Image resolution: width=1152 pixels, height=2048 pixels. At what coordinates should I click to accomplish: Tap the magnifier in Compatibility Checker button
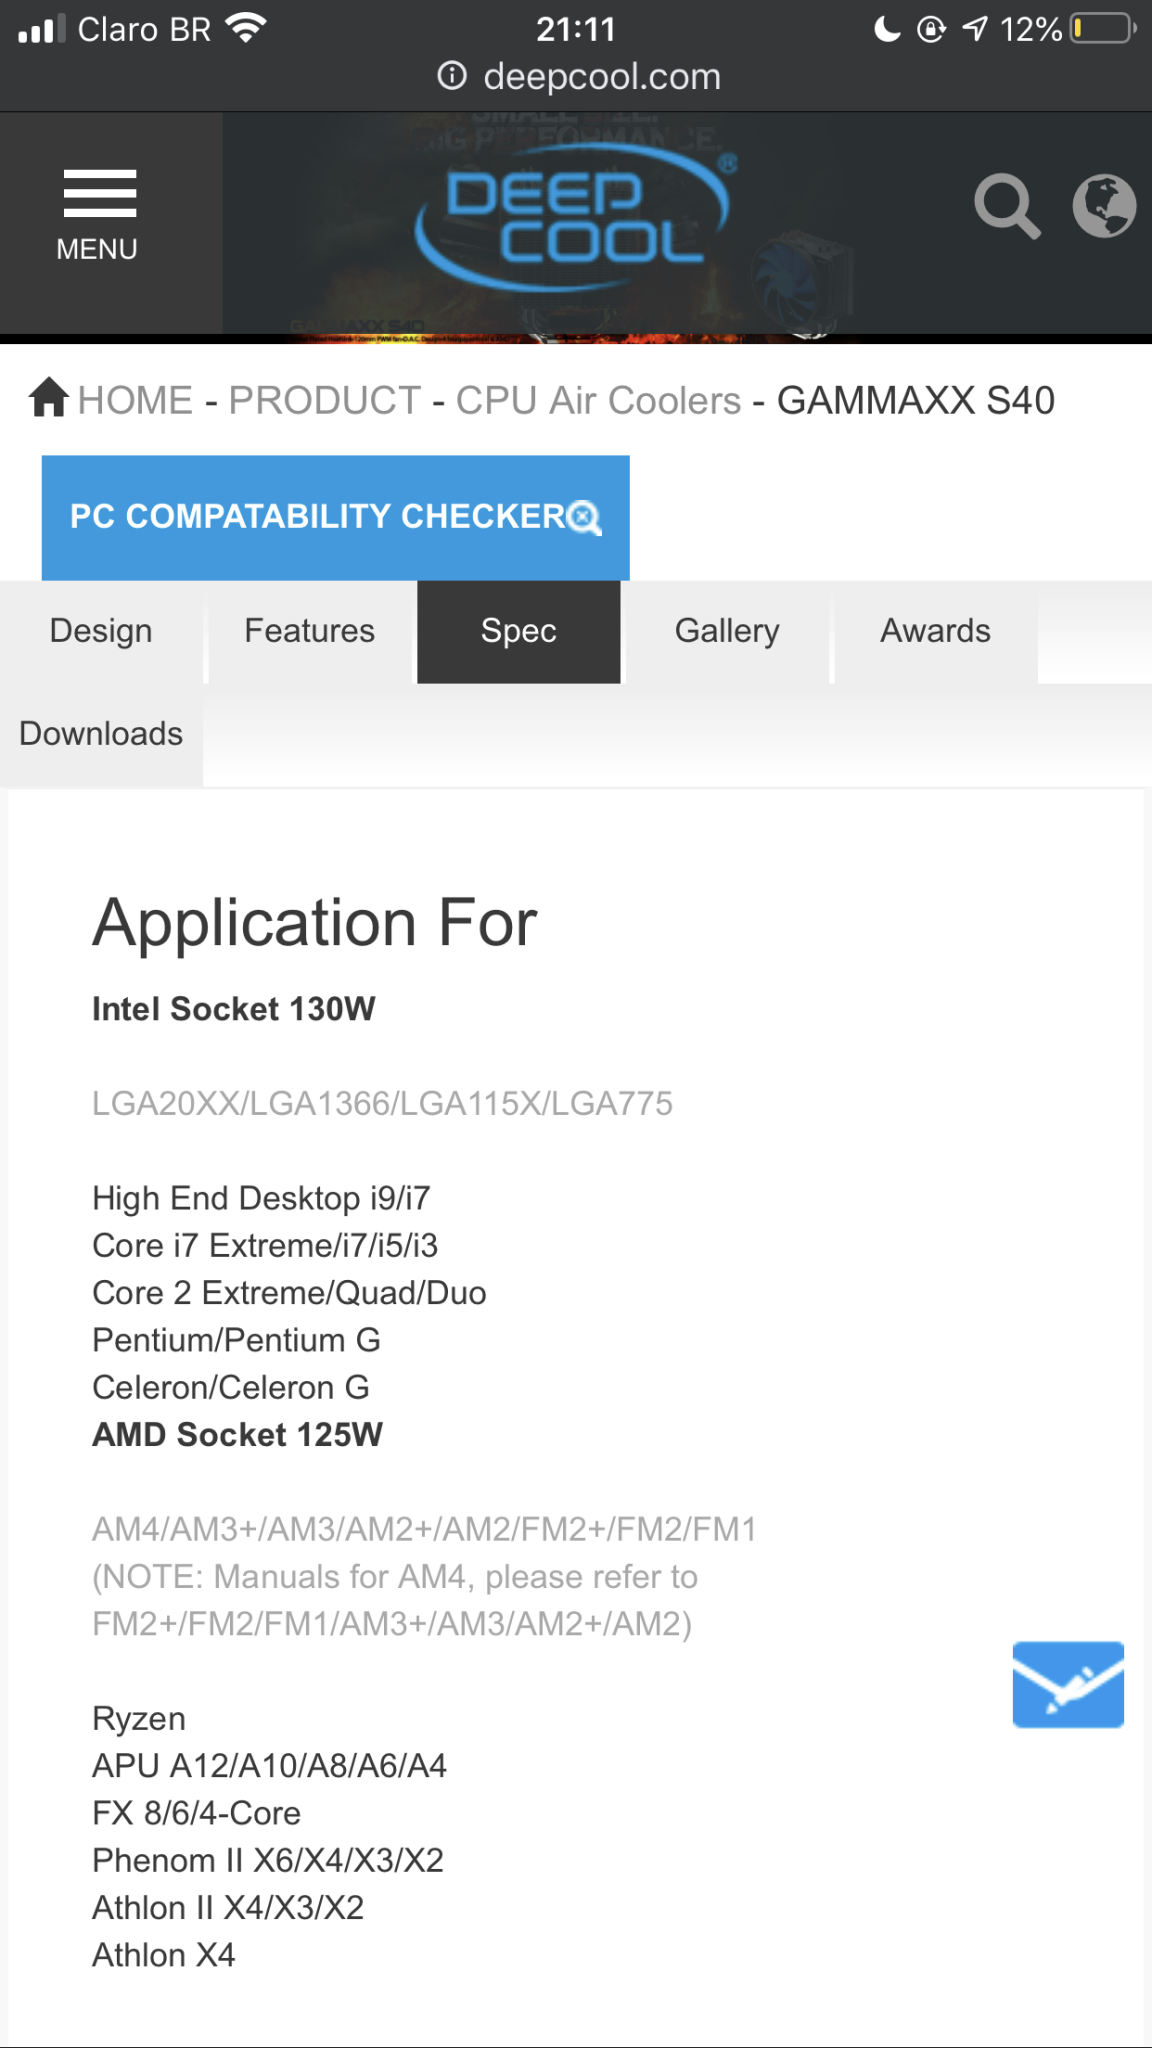click(584, 517)
